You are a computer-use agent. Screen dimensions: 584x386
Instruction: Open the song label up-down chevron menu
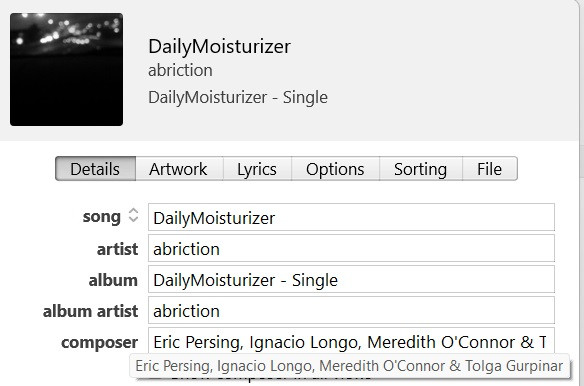(x=133, y=215)
